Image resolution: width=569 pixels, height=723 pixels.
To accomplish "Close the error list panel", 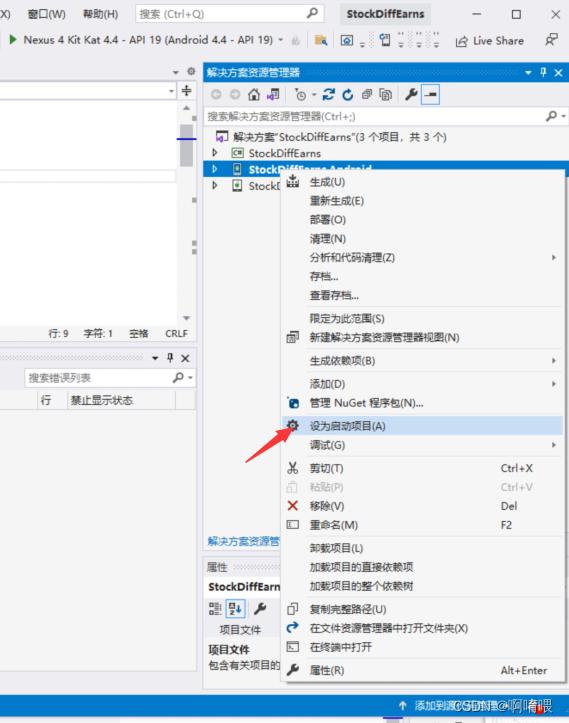I will click(x=185, y=358).
